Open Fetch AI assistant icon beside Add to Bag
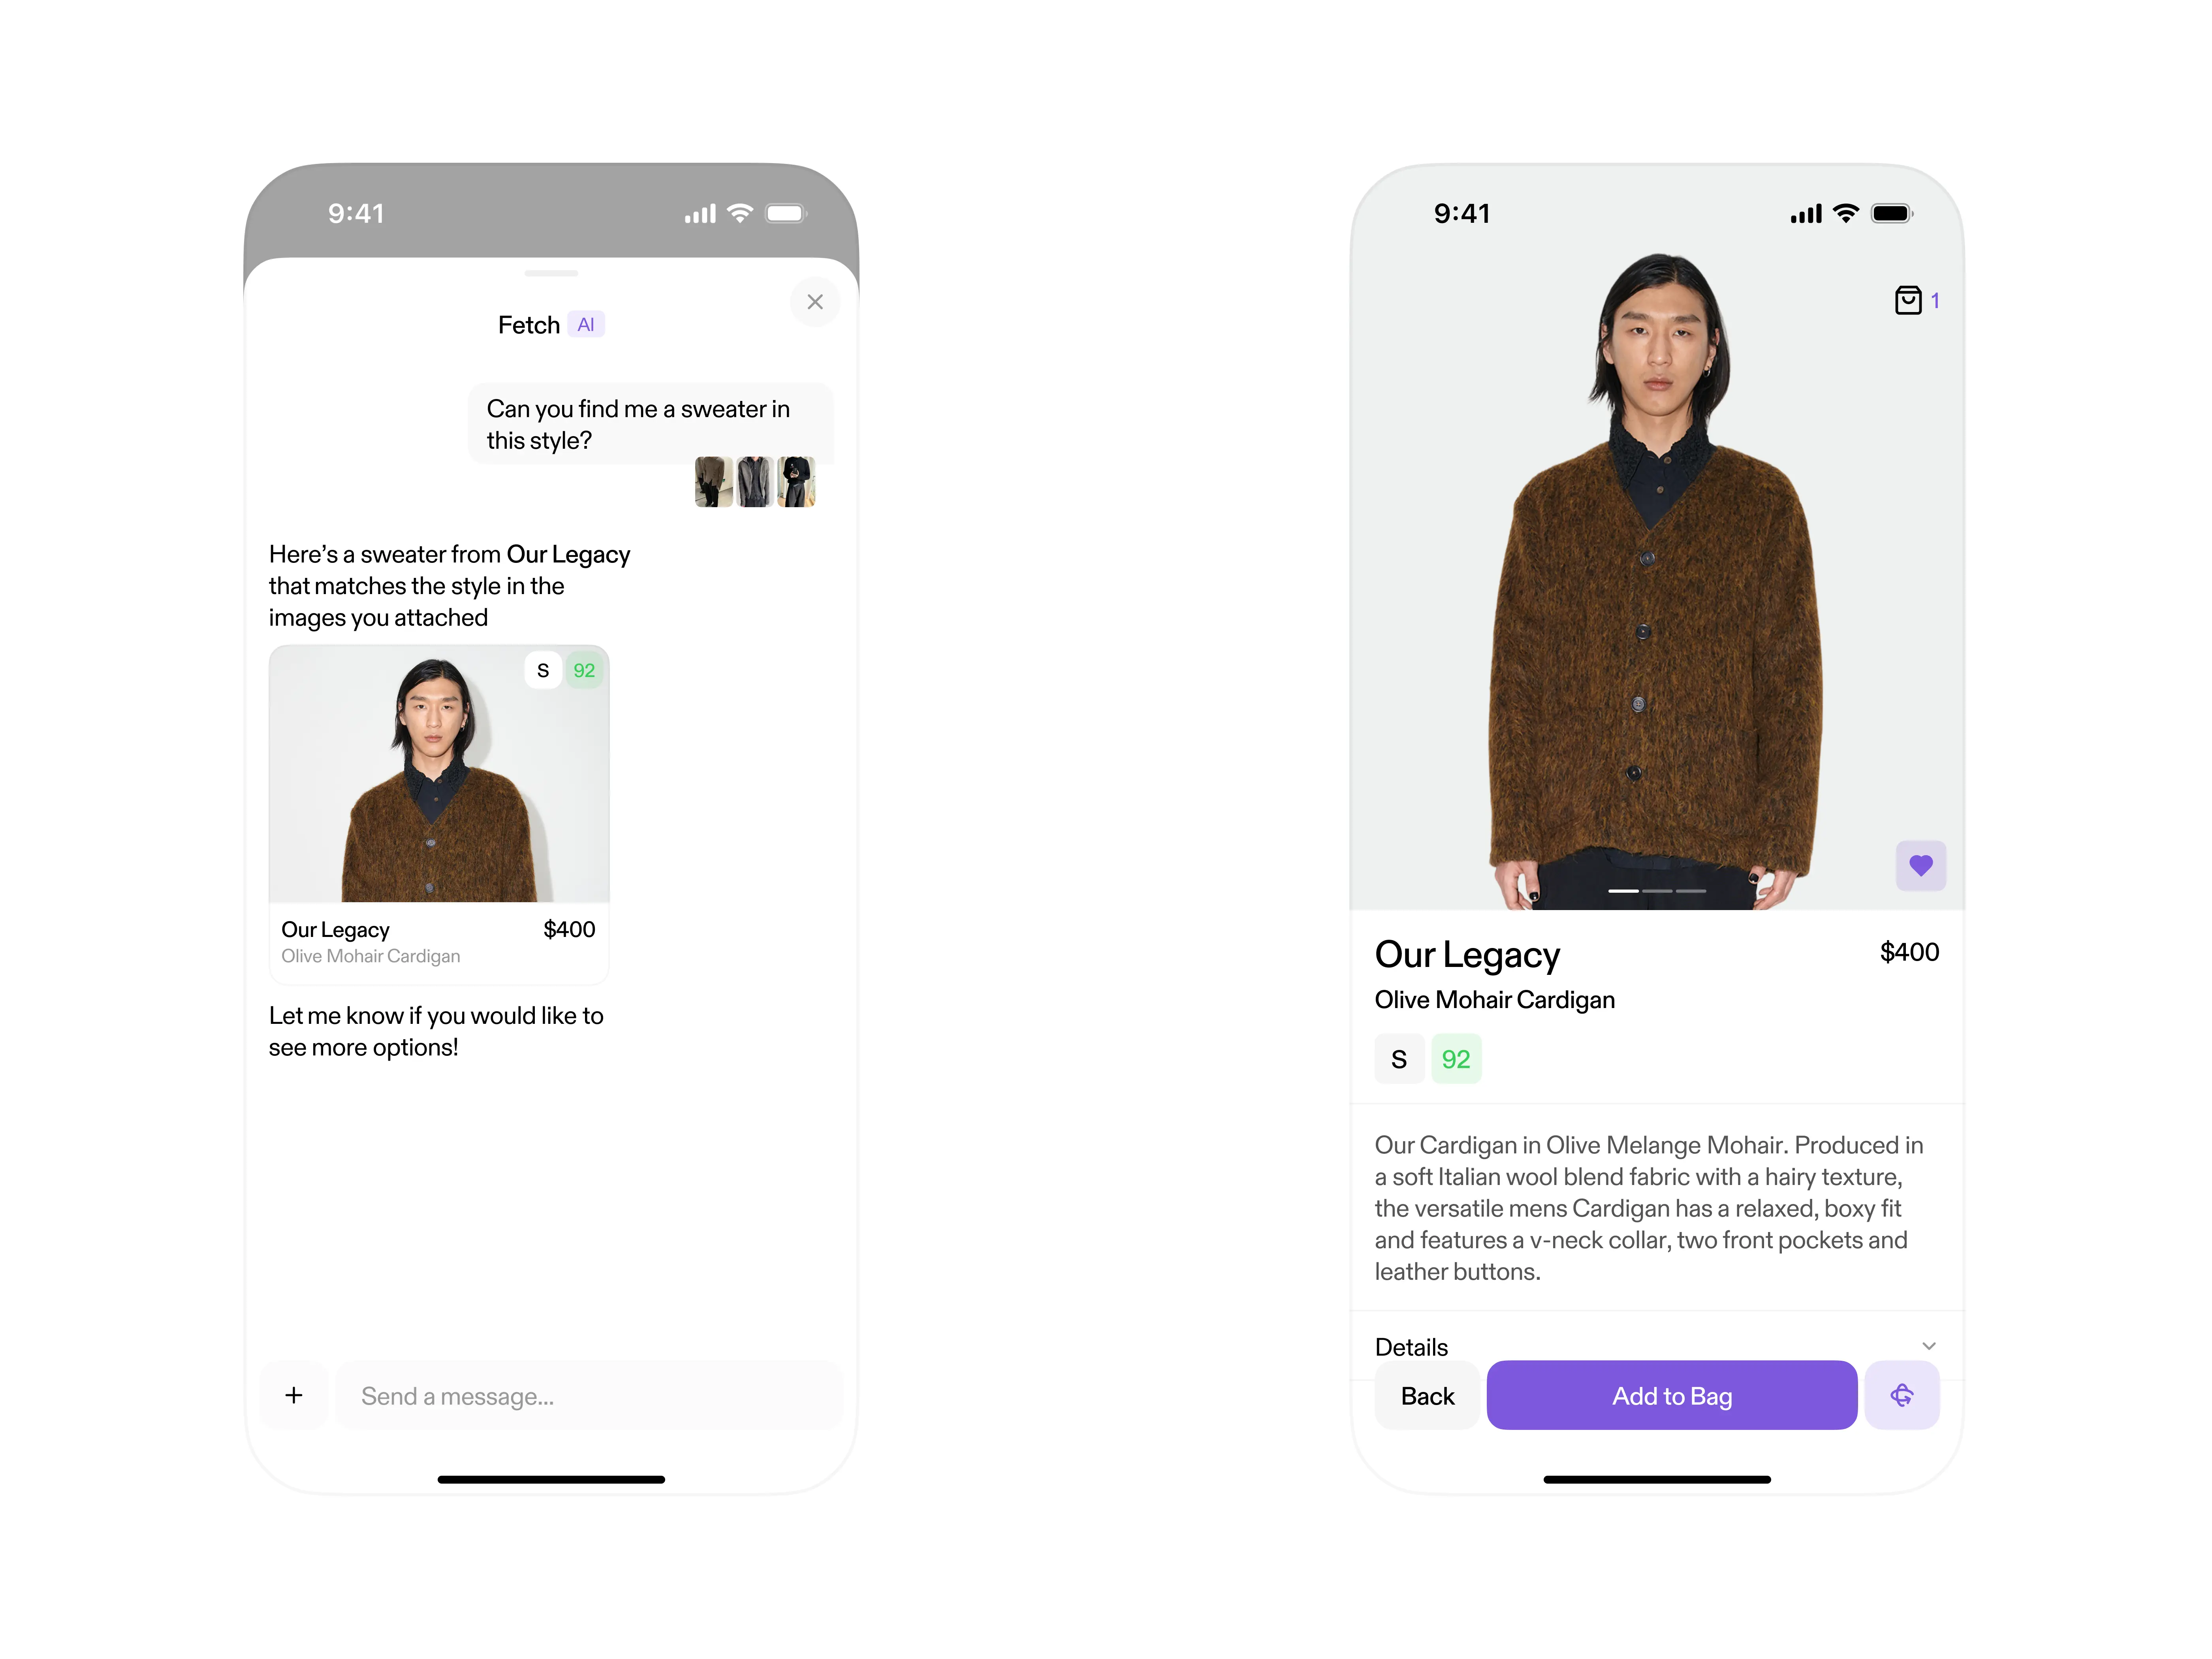The height and width of the screenshot is (1659, 2212). 1902,1395
